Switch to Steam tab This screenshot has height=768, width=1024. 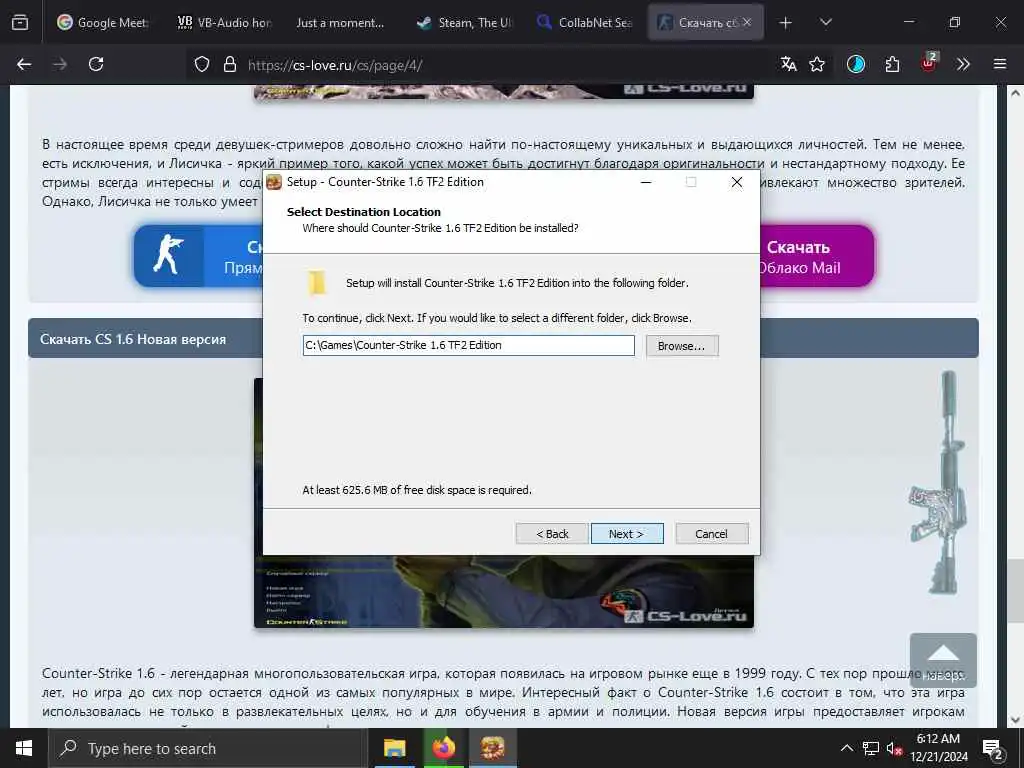464,22
